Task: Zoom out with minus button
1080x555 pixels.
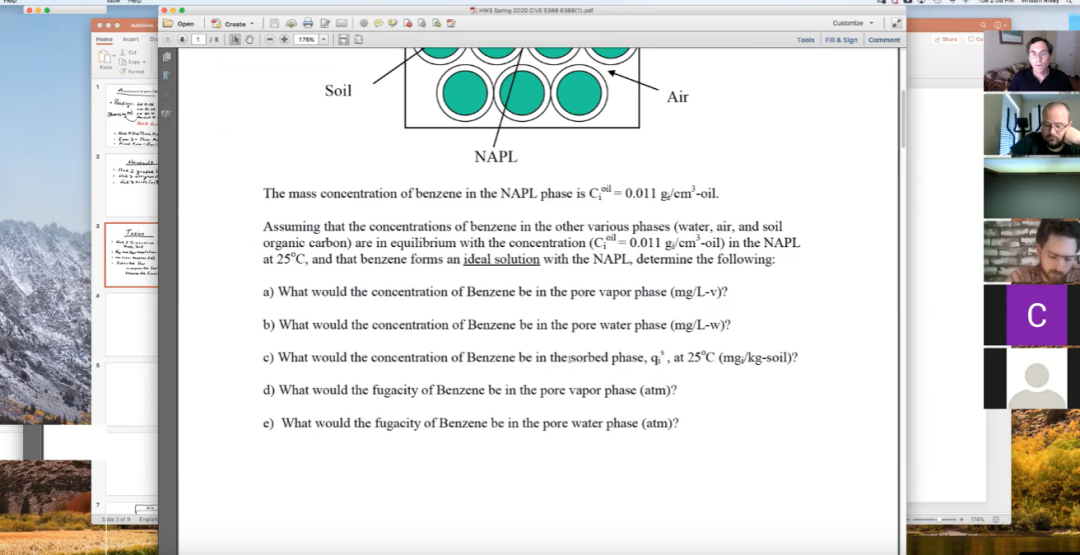Action: click(x=270, y=39)
